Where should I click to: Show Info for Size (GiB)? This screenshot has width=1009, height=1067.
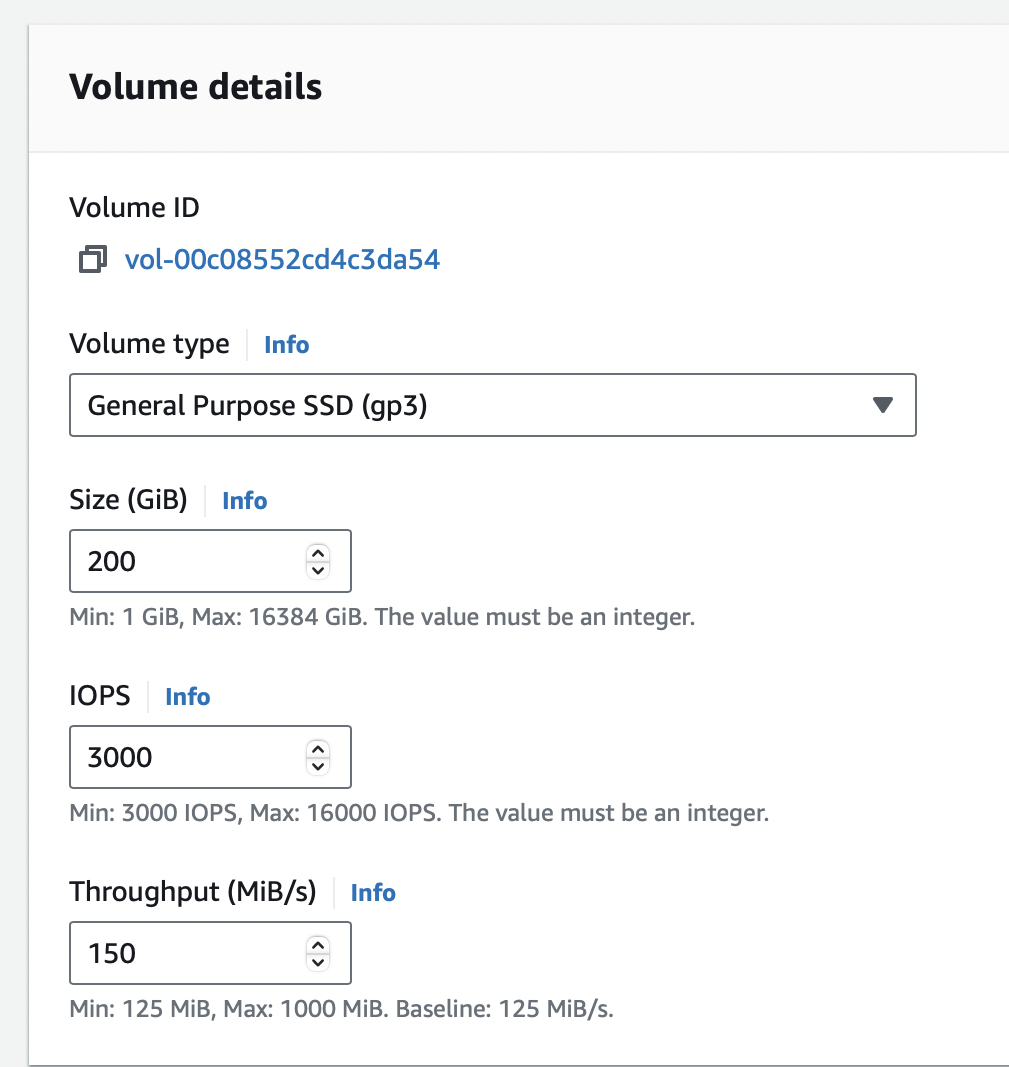click(244, 500)
